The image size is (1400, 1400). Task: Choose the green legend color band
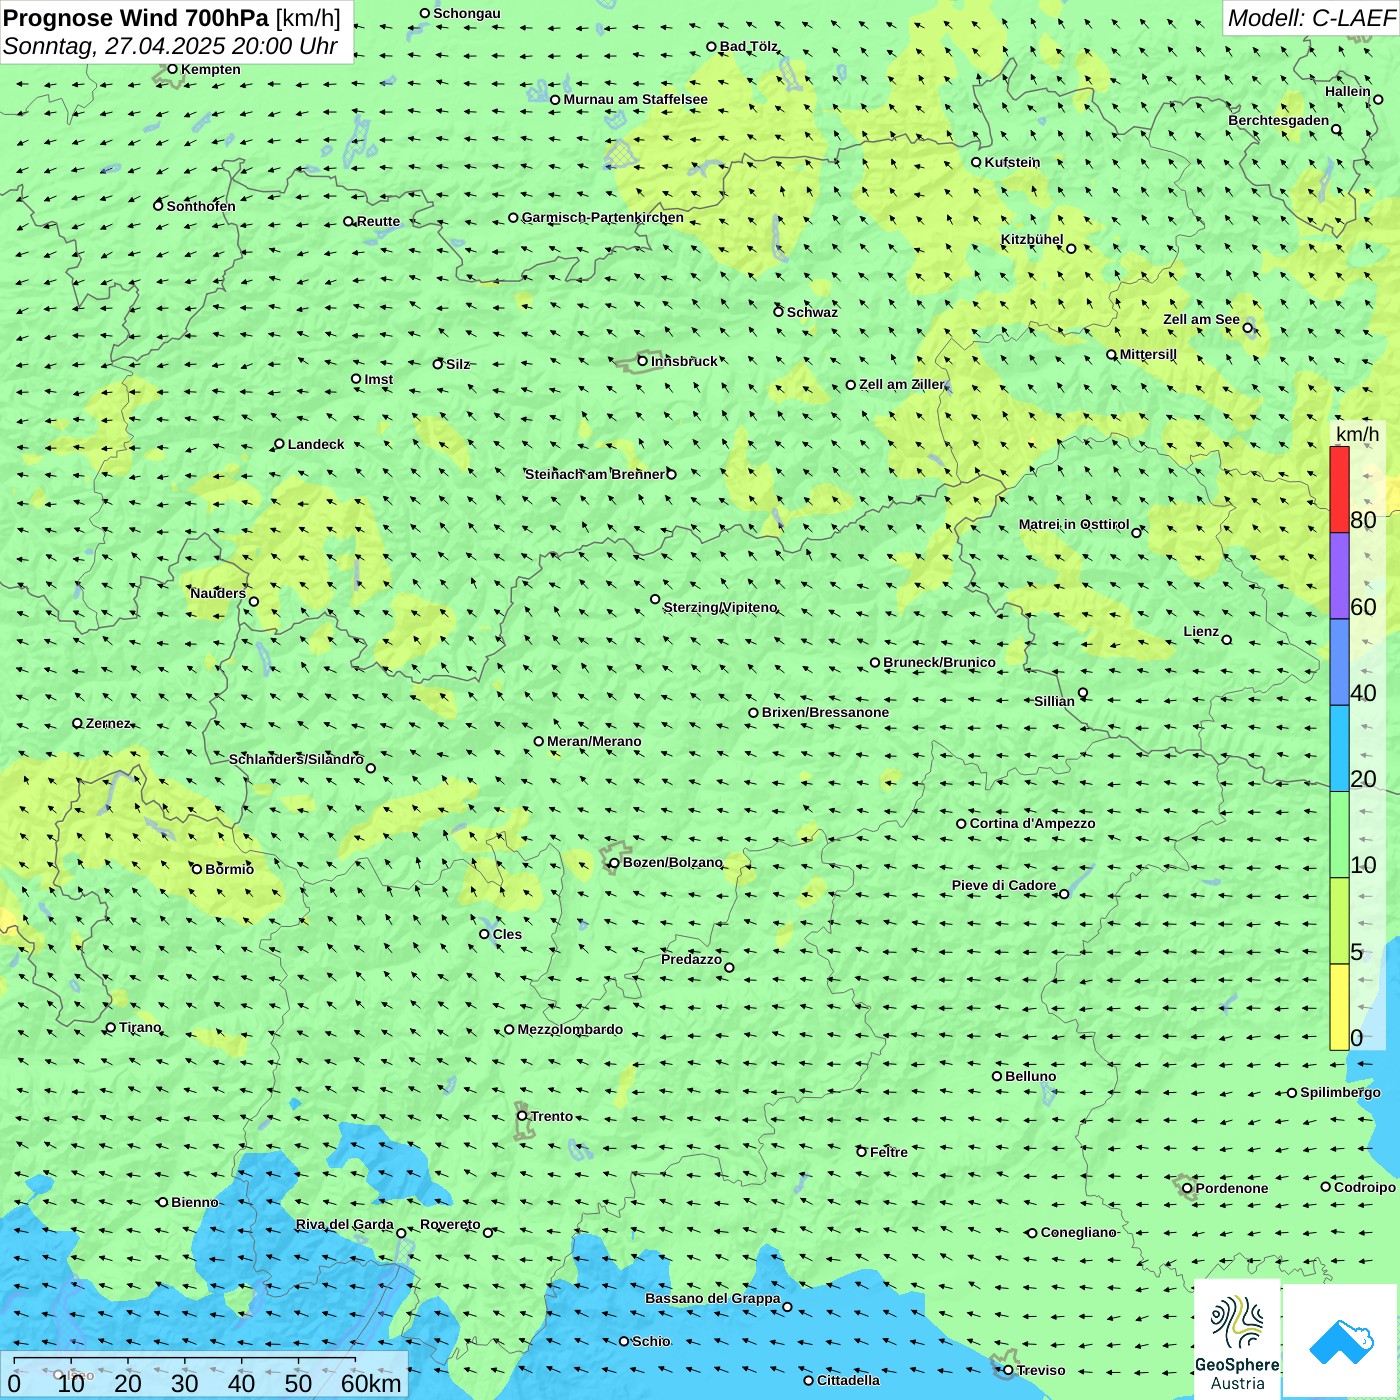[1339, 835]
